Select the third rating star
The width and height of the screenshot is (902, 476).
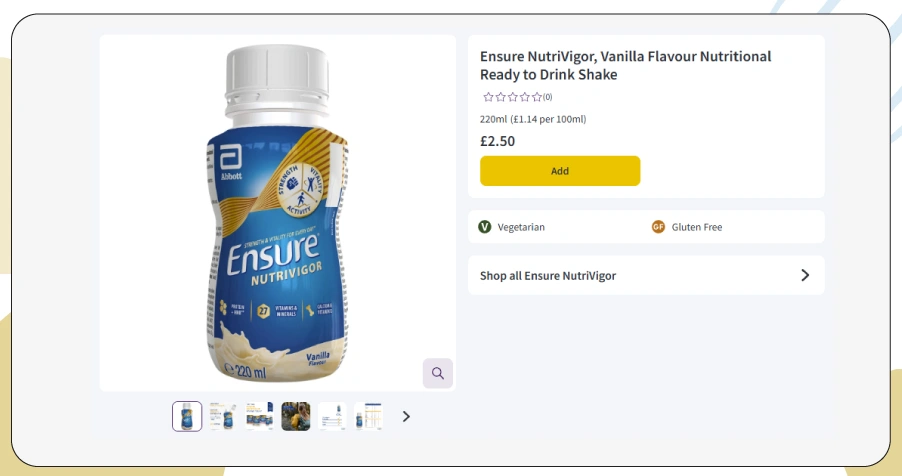click(x=513, y=97)
